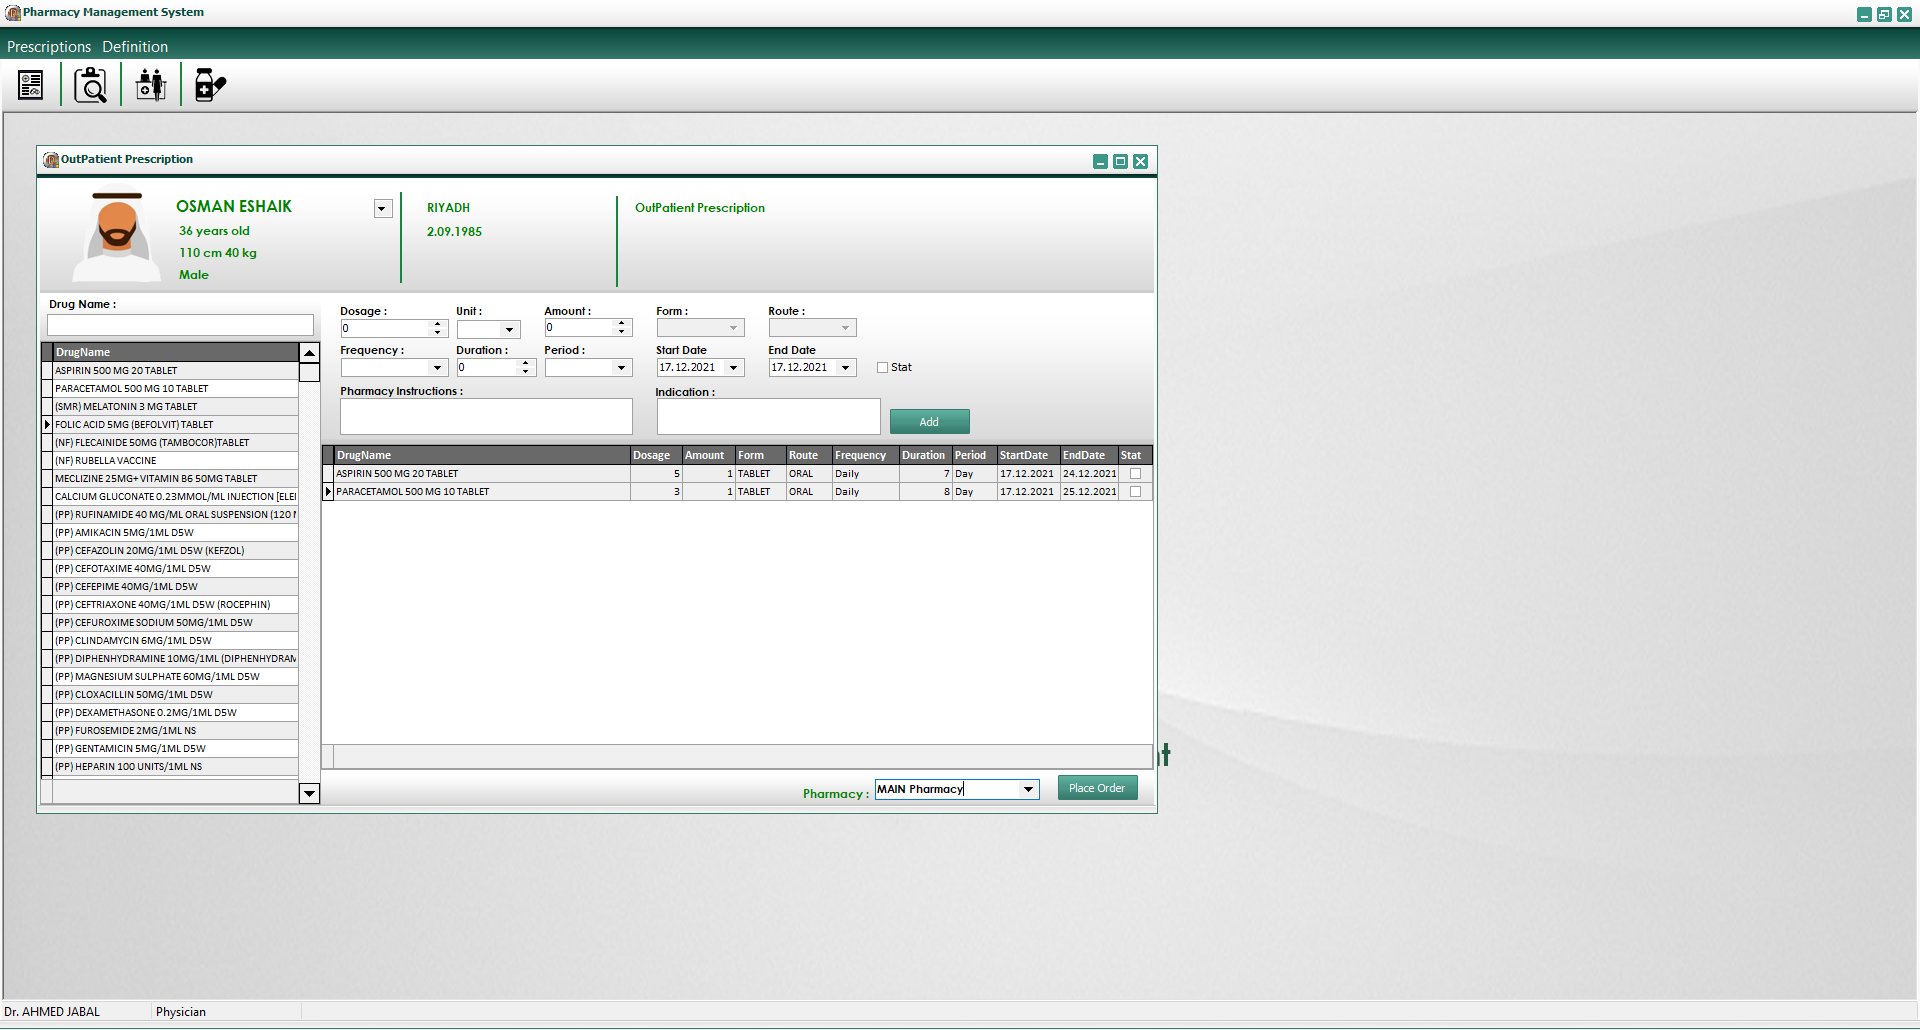Check Stat for the PARACETAMOL row
The image size is (1920, 1030).
tap(1134, 491)
